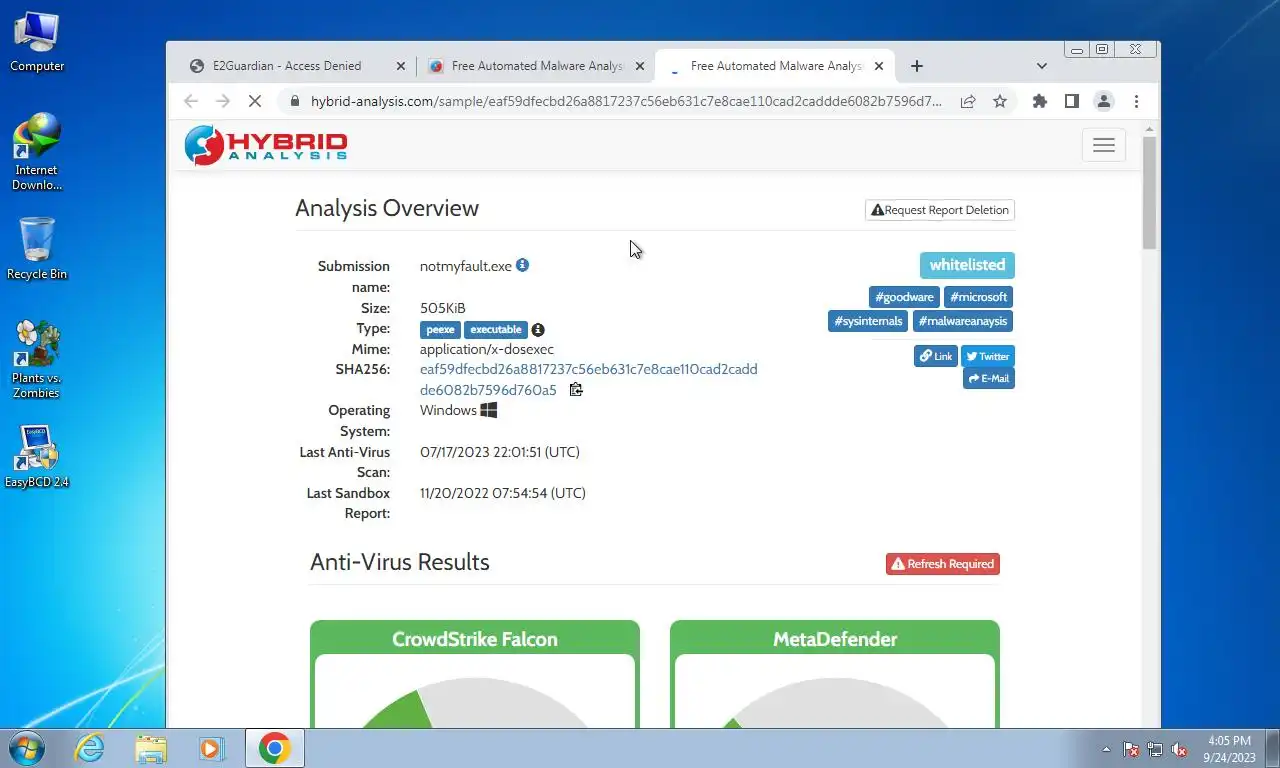Click the #microsoft tag
The width and height of the screenshot is (1280, 768).
[x=978, y=297]
